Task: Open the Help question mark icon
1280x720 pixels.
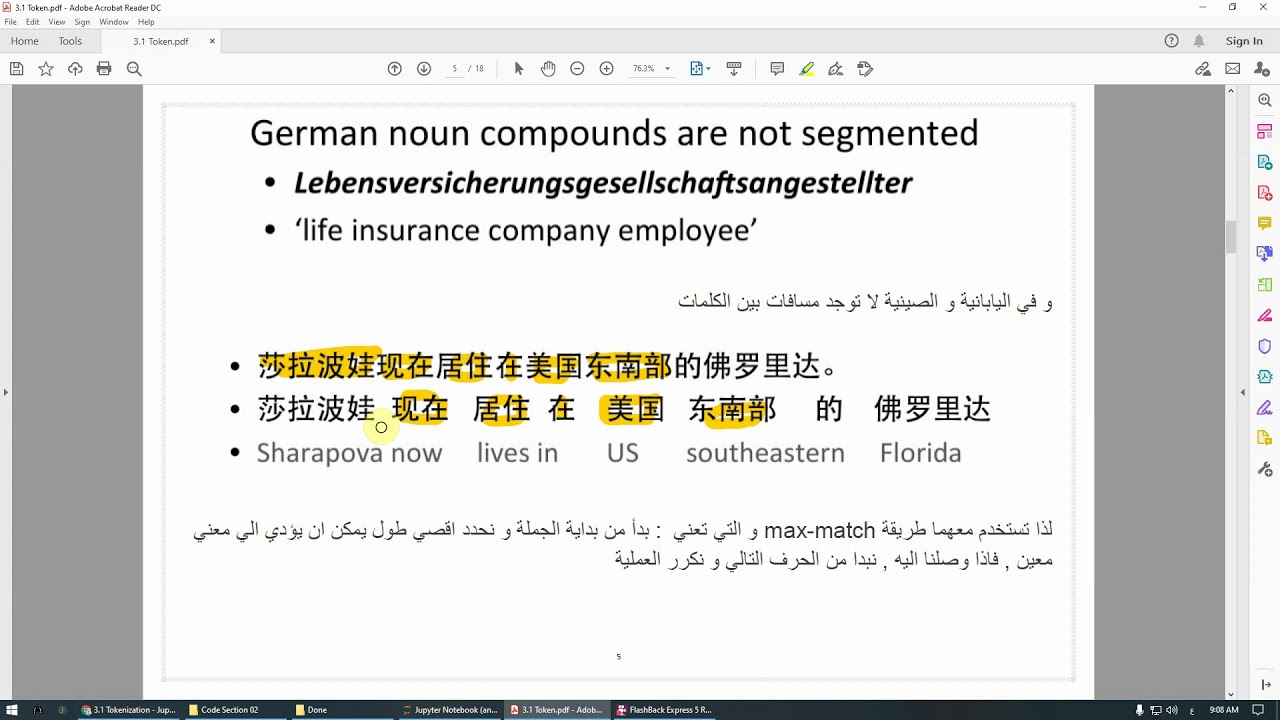Action: tap(1172, 41)
